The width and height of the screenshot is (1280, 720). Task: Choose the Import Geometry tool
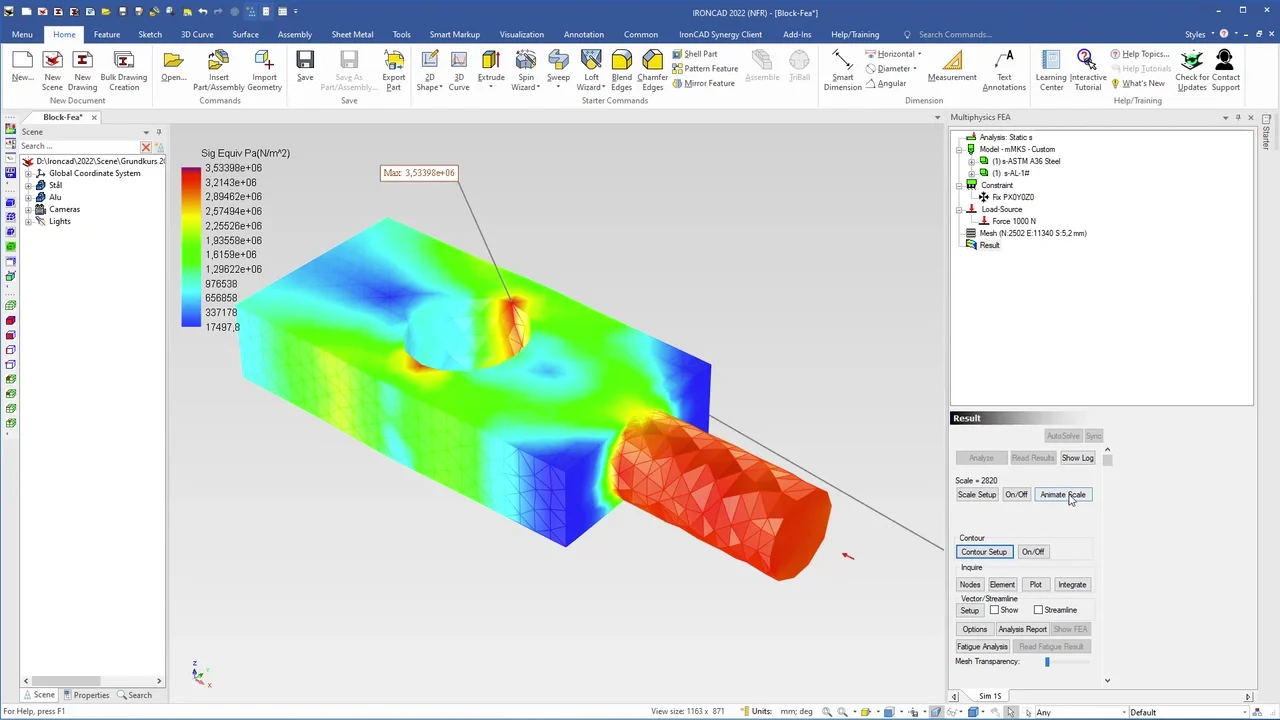click(x=264, y=70)
